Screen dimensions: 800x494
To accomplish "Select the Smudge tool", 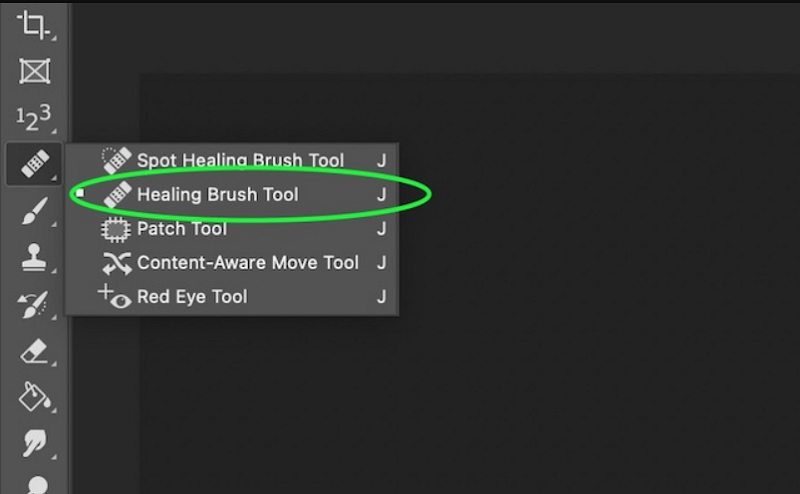I will 35,443.
